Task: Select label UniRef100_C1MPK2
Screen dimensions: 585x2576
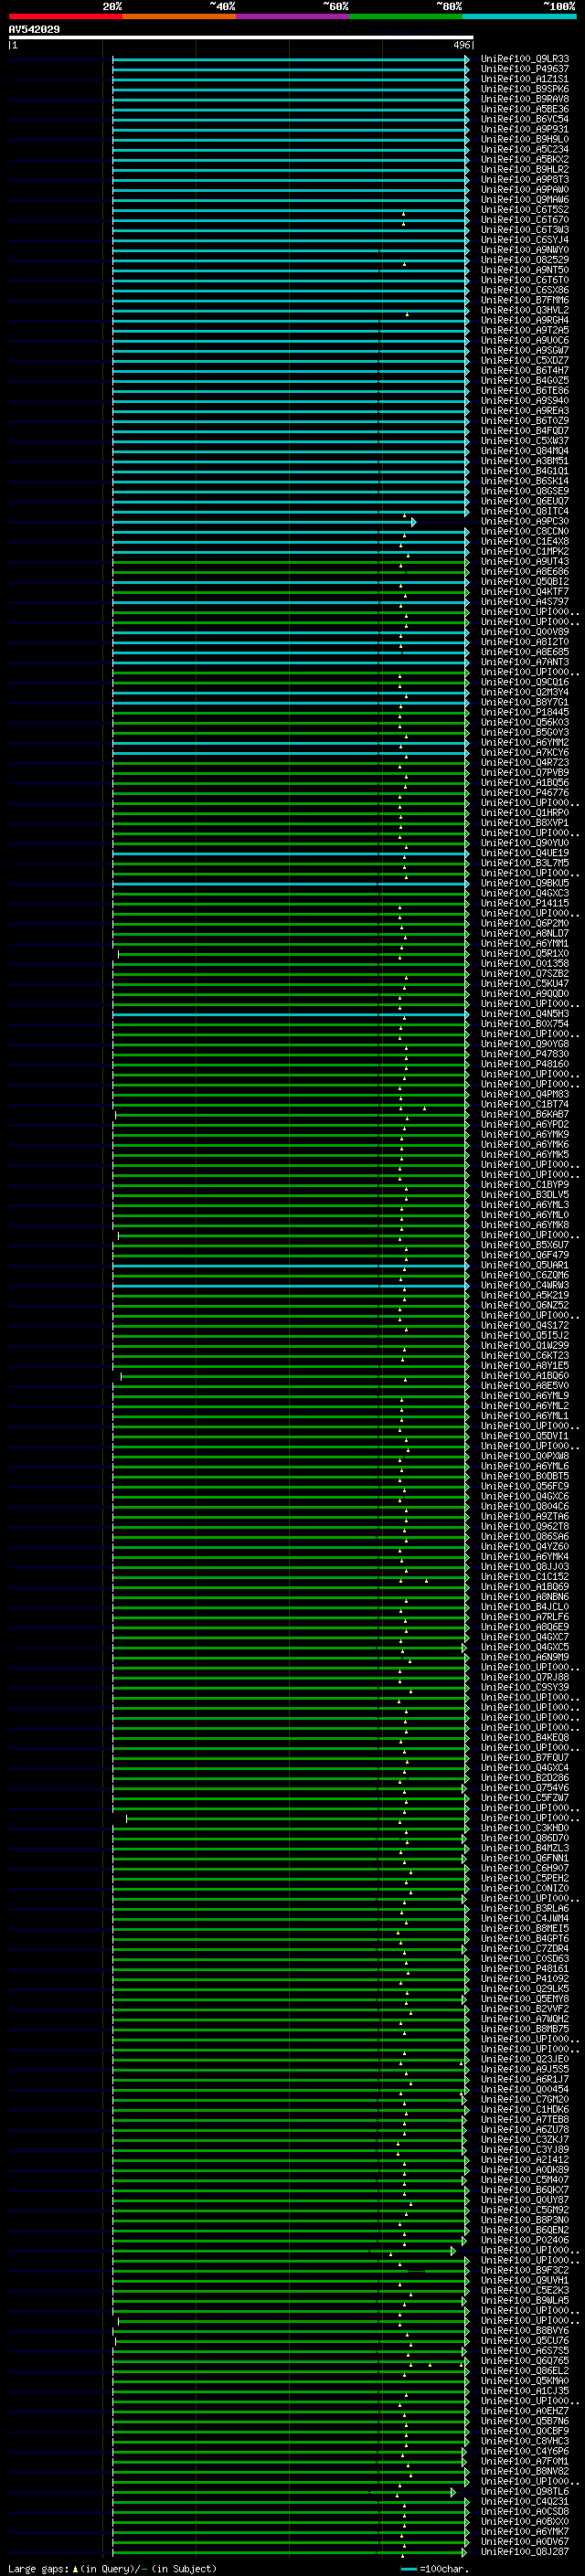Action: click(524, 552)
